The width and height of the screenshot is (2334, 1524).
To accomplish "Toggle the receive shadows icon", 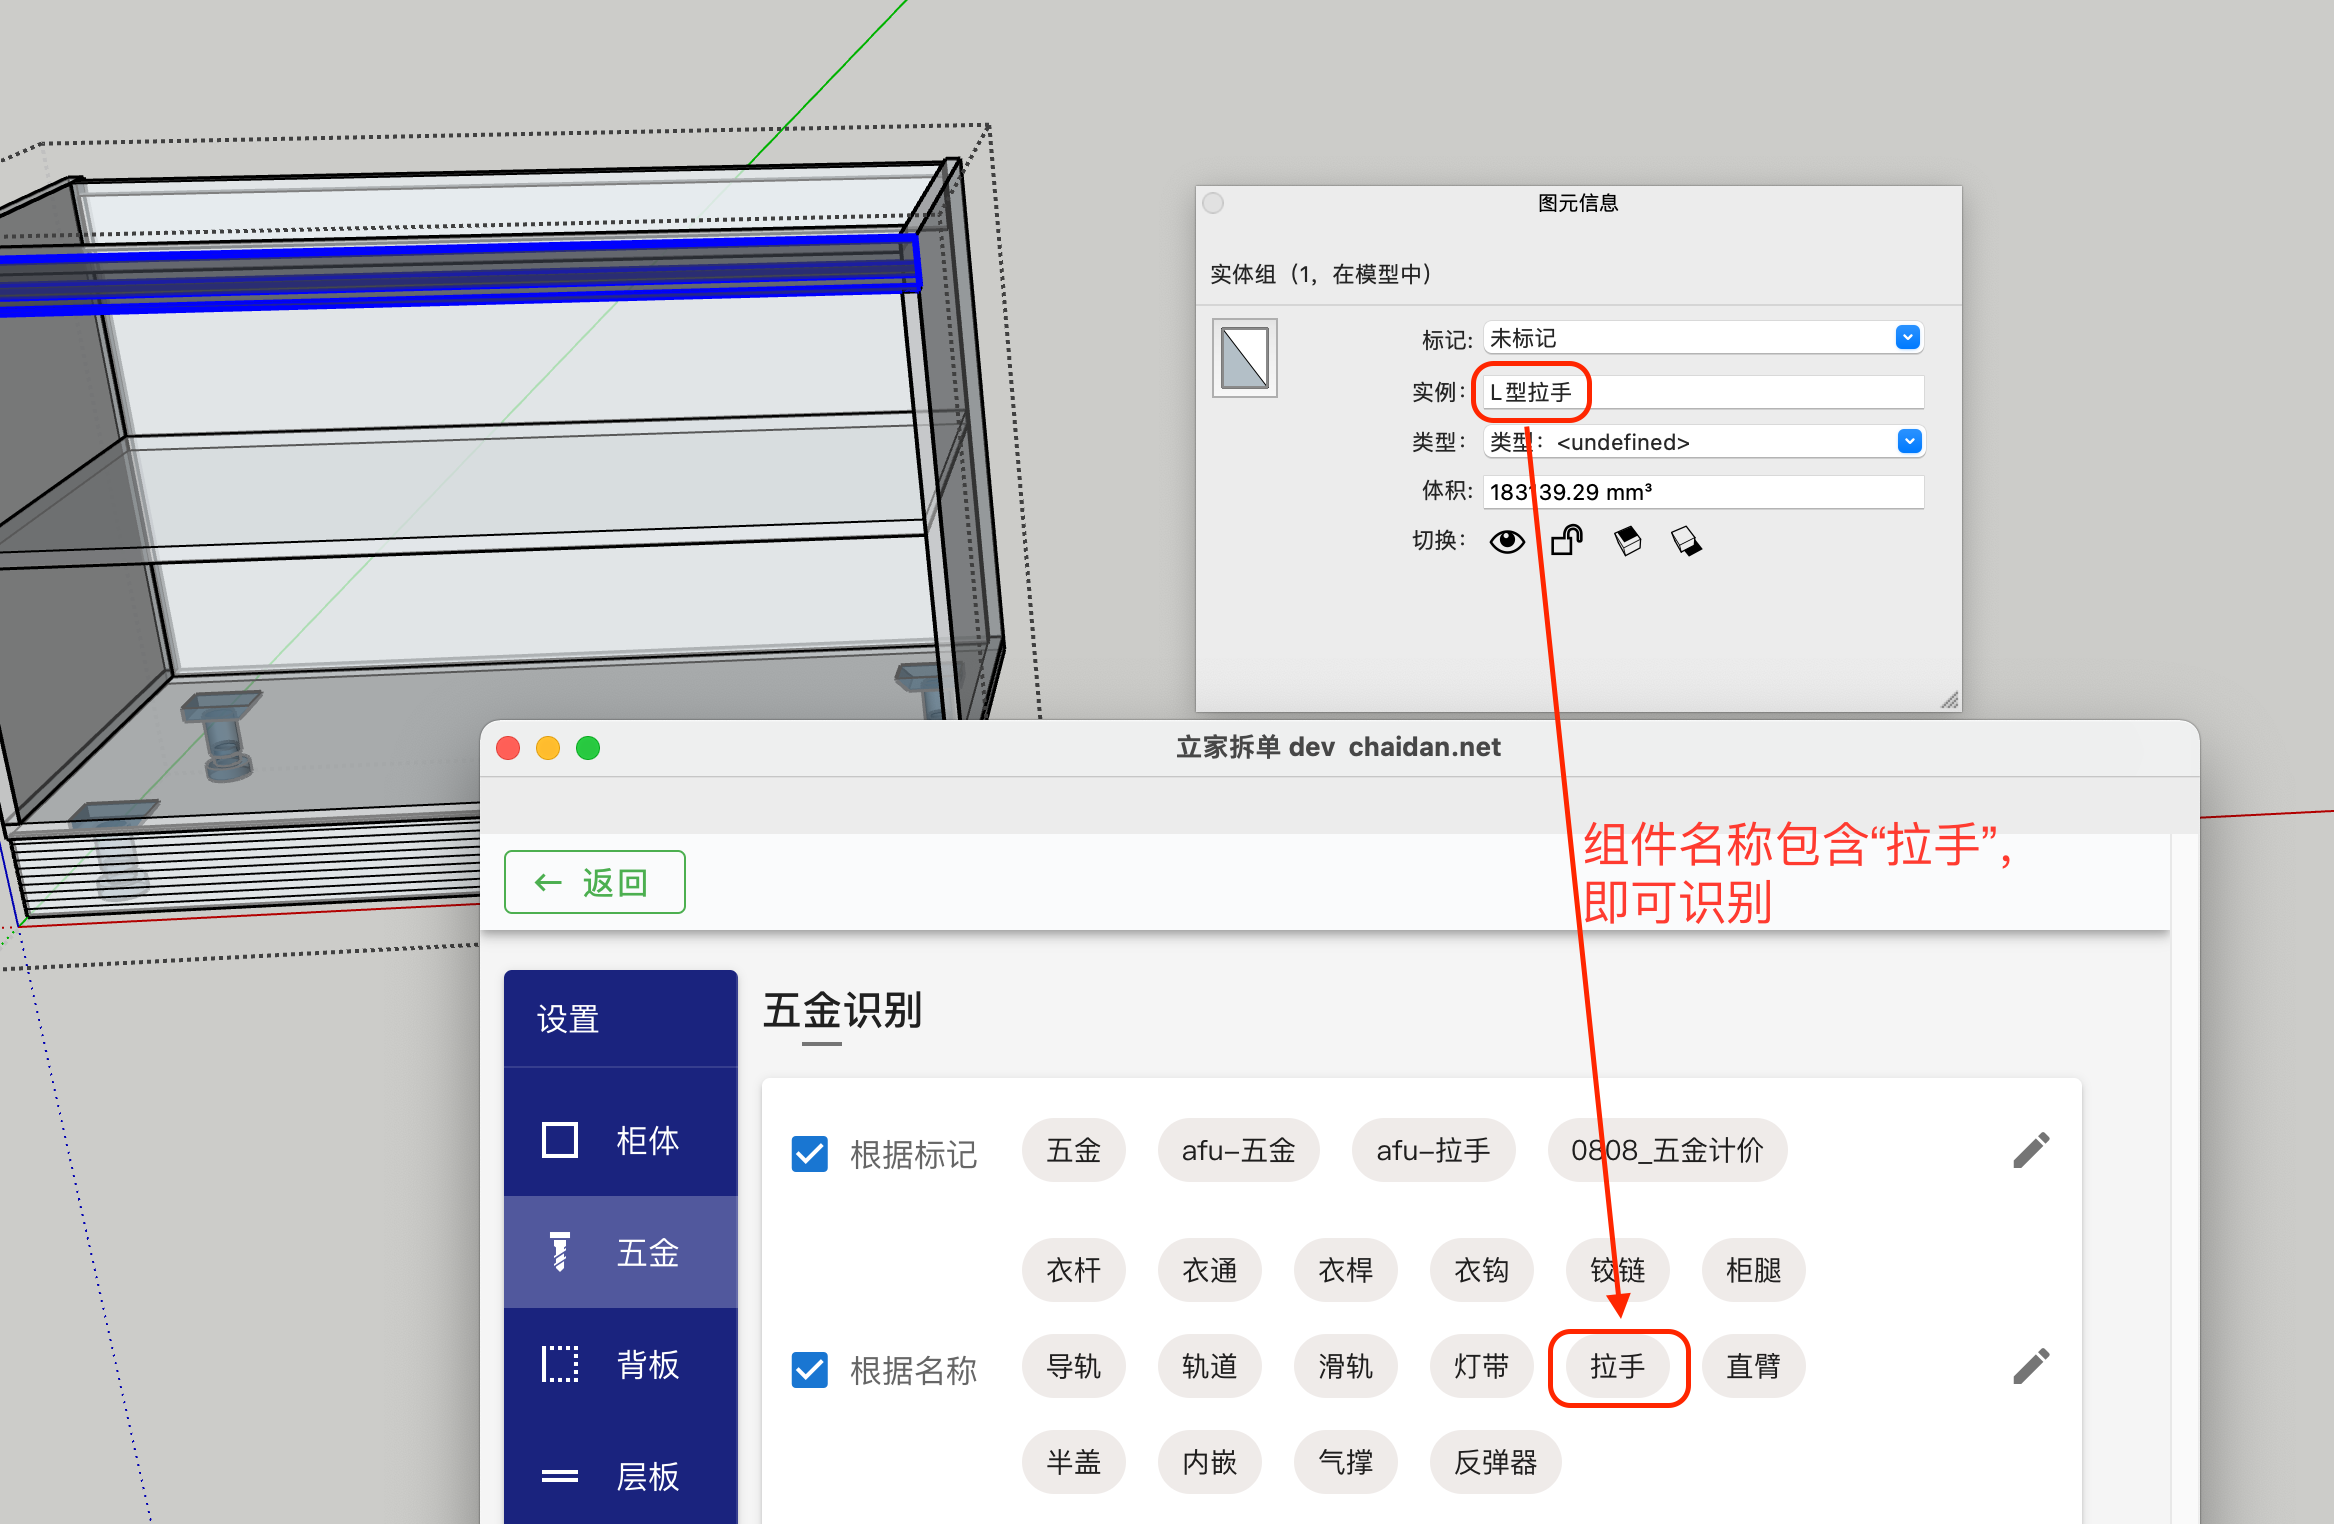I will [1627, 541].
